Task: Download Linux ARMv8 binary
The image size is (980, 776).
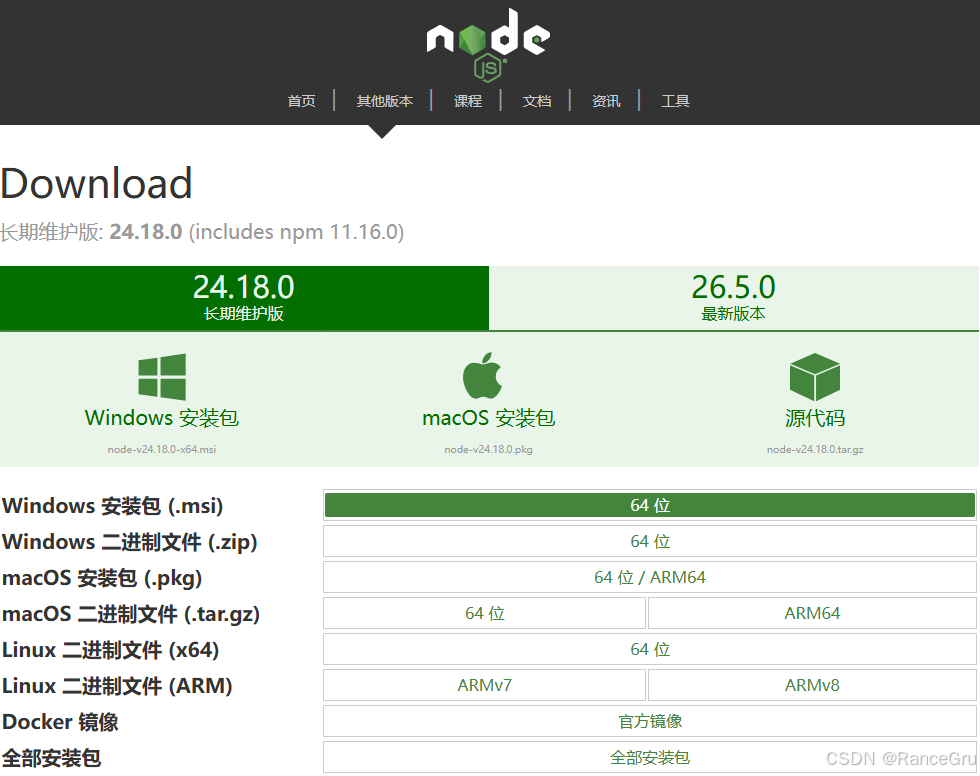Action: pos(812,685)
